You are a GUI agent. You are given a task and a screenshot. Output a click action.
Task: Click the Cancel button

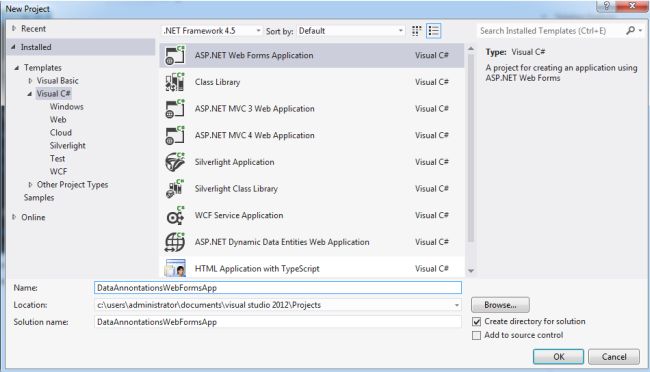(x=614, y=357)
